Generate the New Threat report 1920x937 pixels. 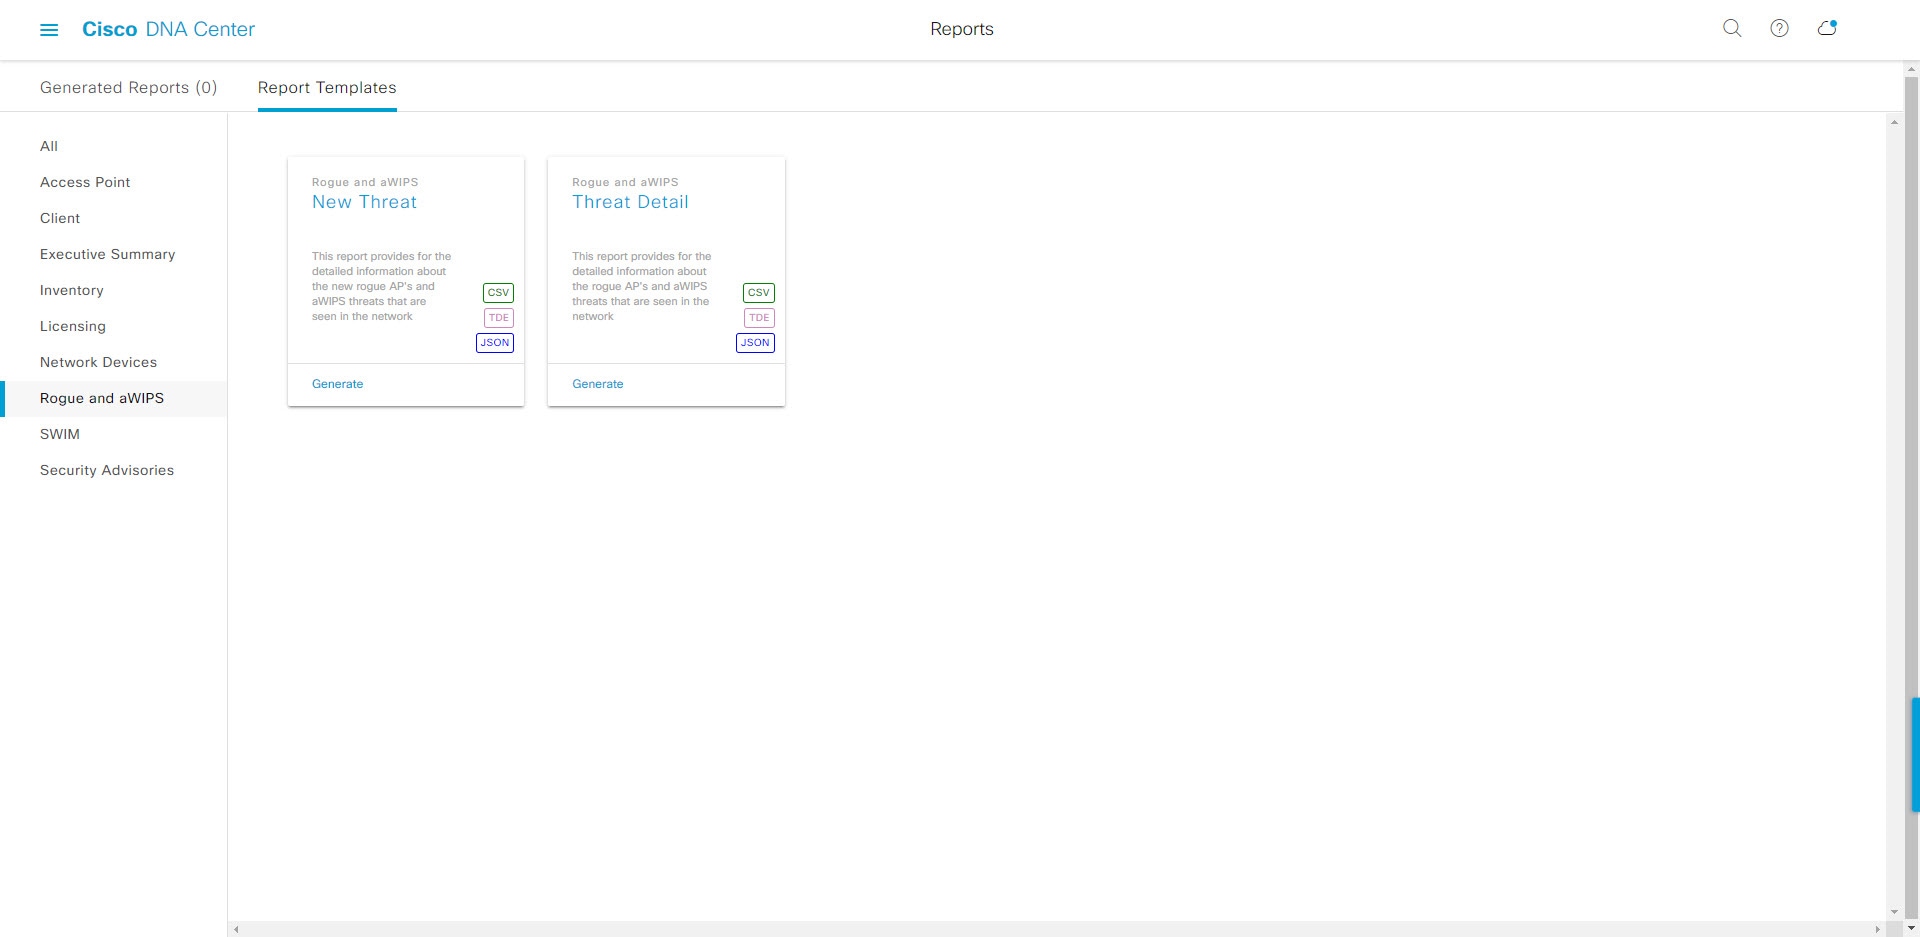point(337,384)
